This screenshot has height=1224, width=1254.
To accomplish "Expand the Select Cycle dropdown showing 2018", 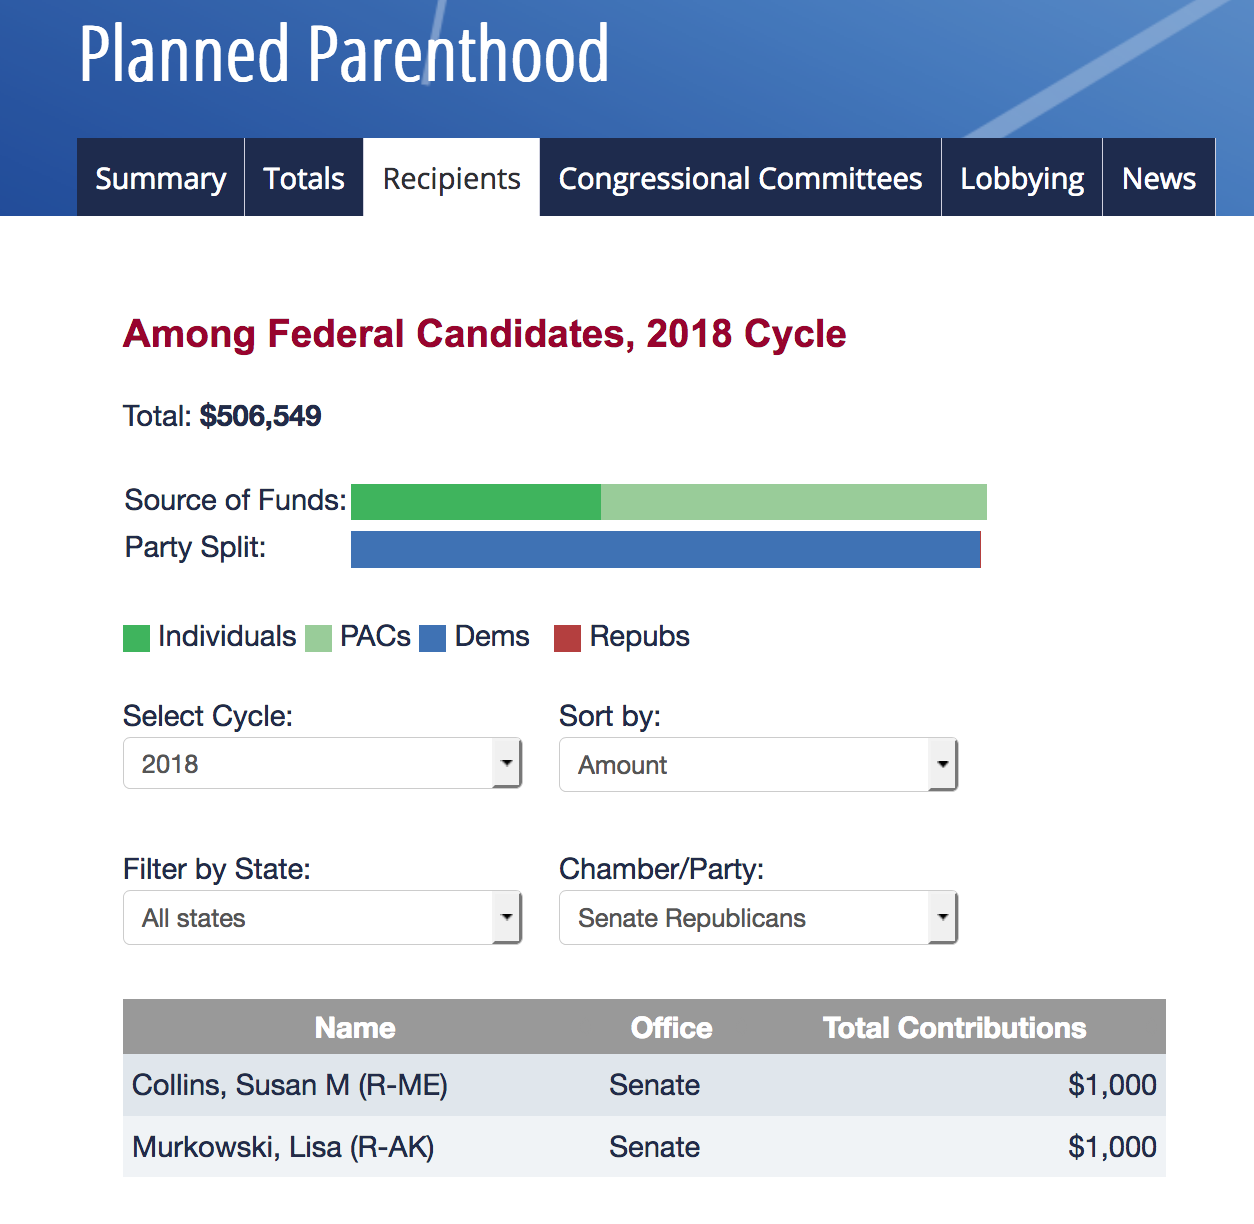I will click(322, 764).
